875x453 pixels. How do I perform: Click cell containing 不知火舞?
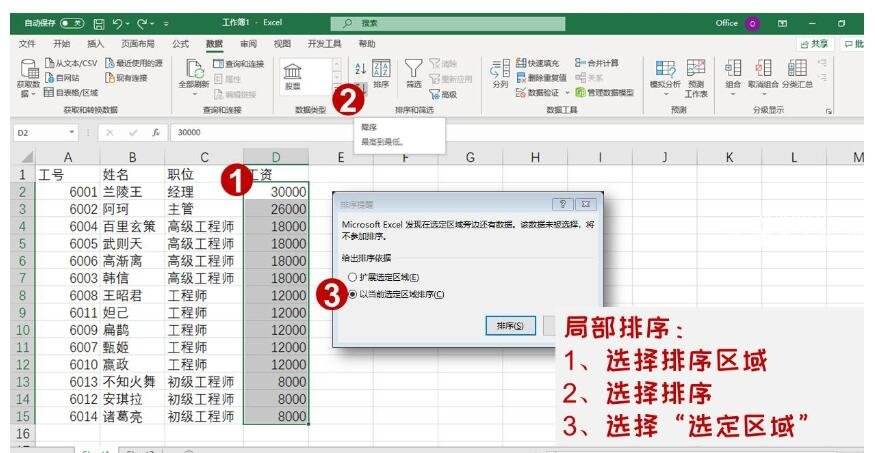click(x=132, y=382)
